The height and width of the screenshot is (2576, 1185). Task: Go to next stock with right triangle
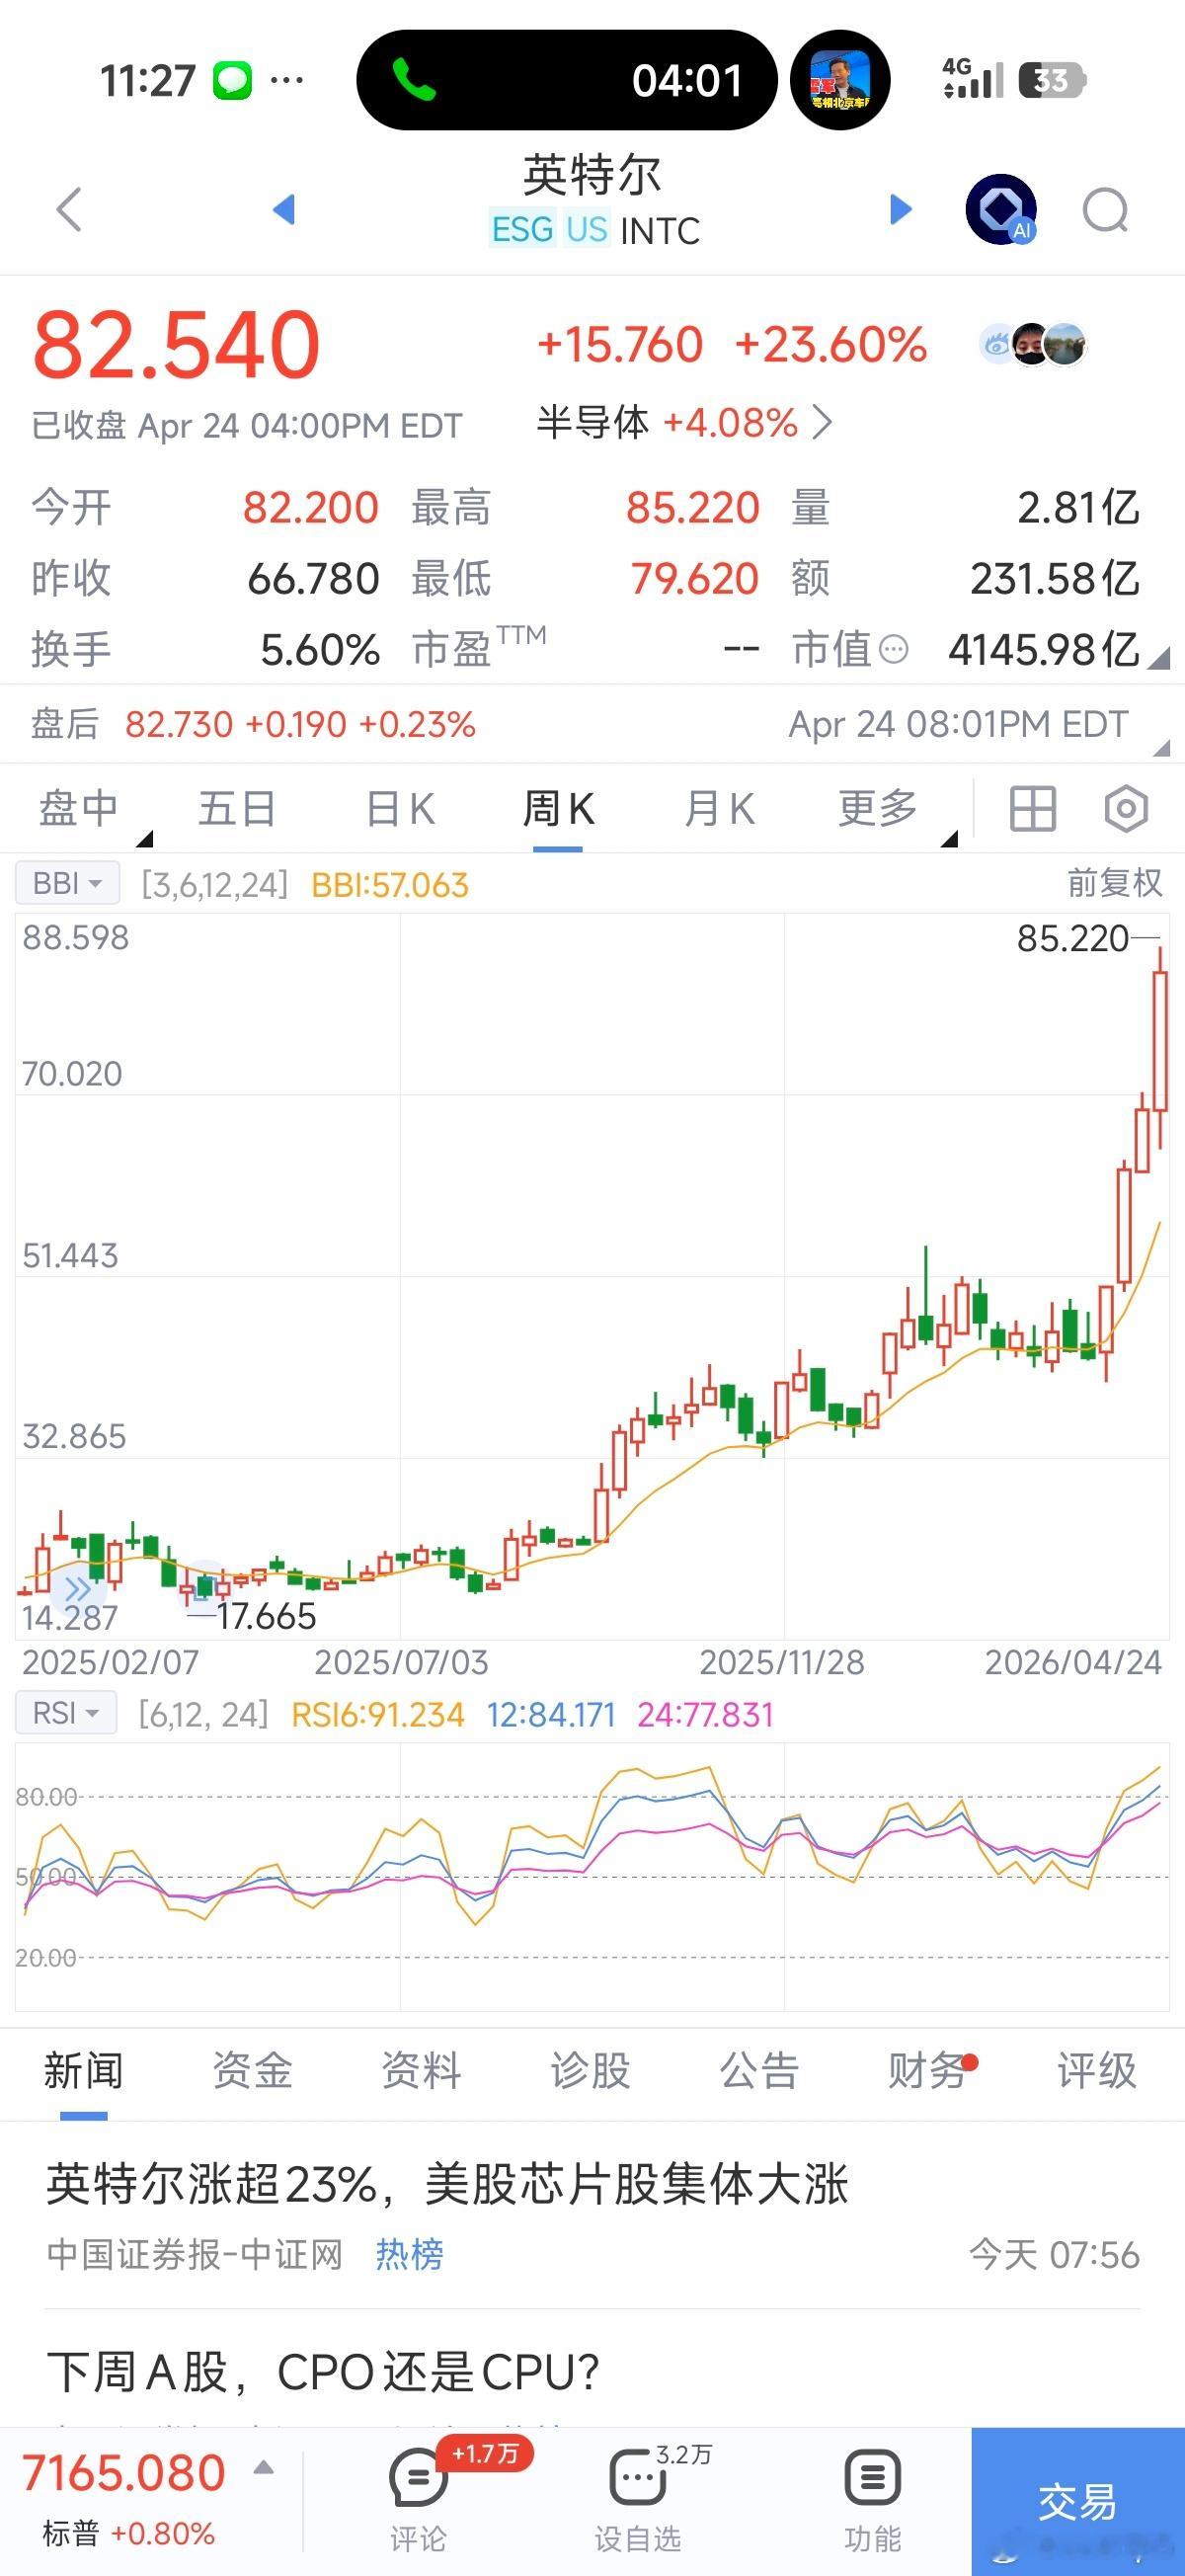tap(900, 209)
